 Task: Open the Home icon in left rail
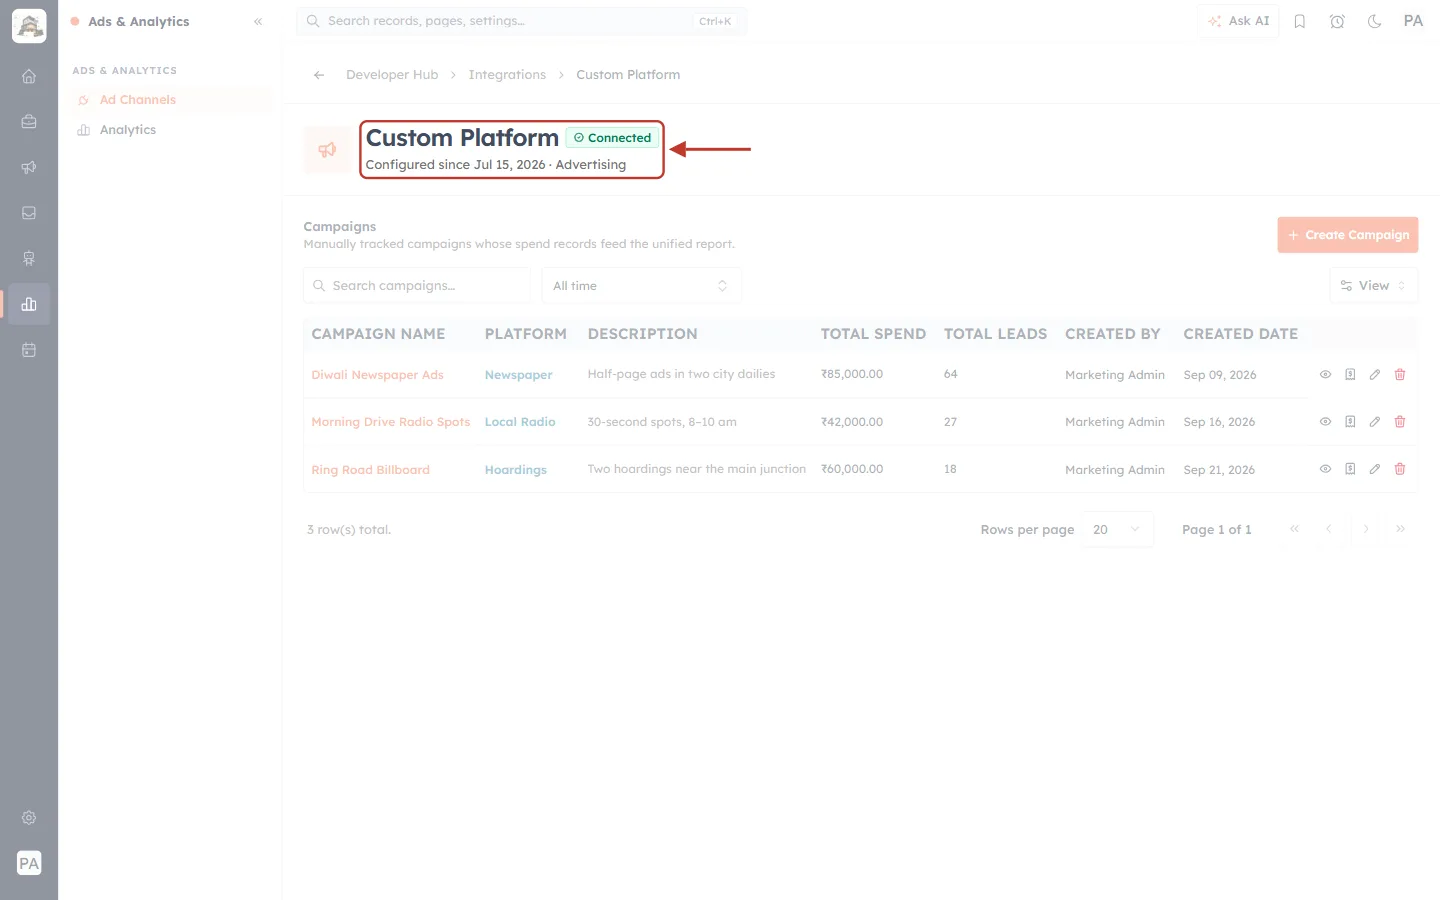[x=29, y=76]
